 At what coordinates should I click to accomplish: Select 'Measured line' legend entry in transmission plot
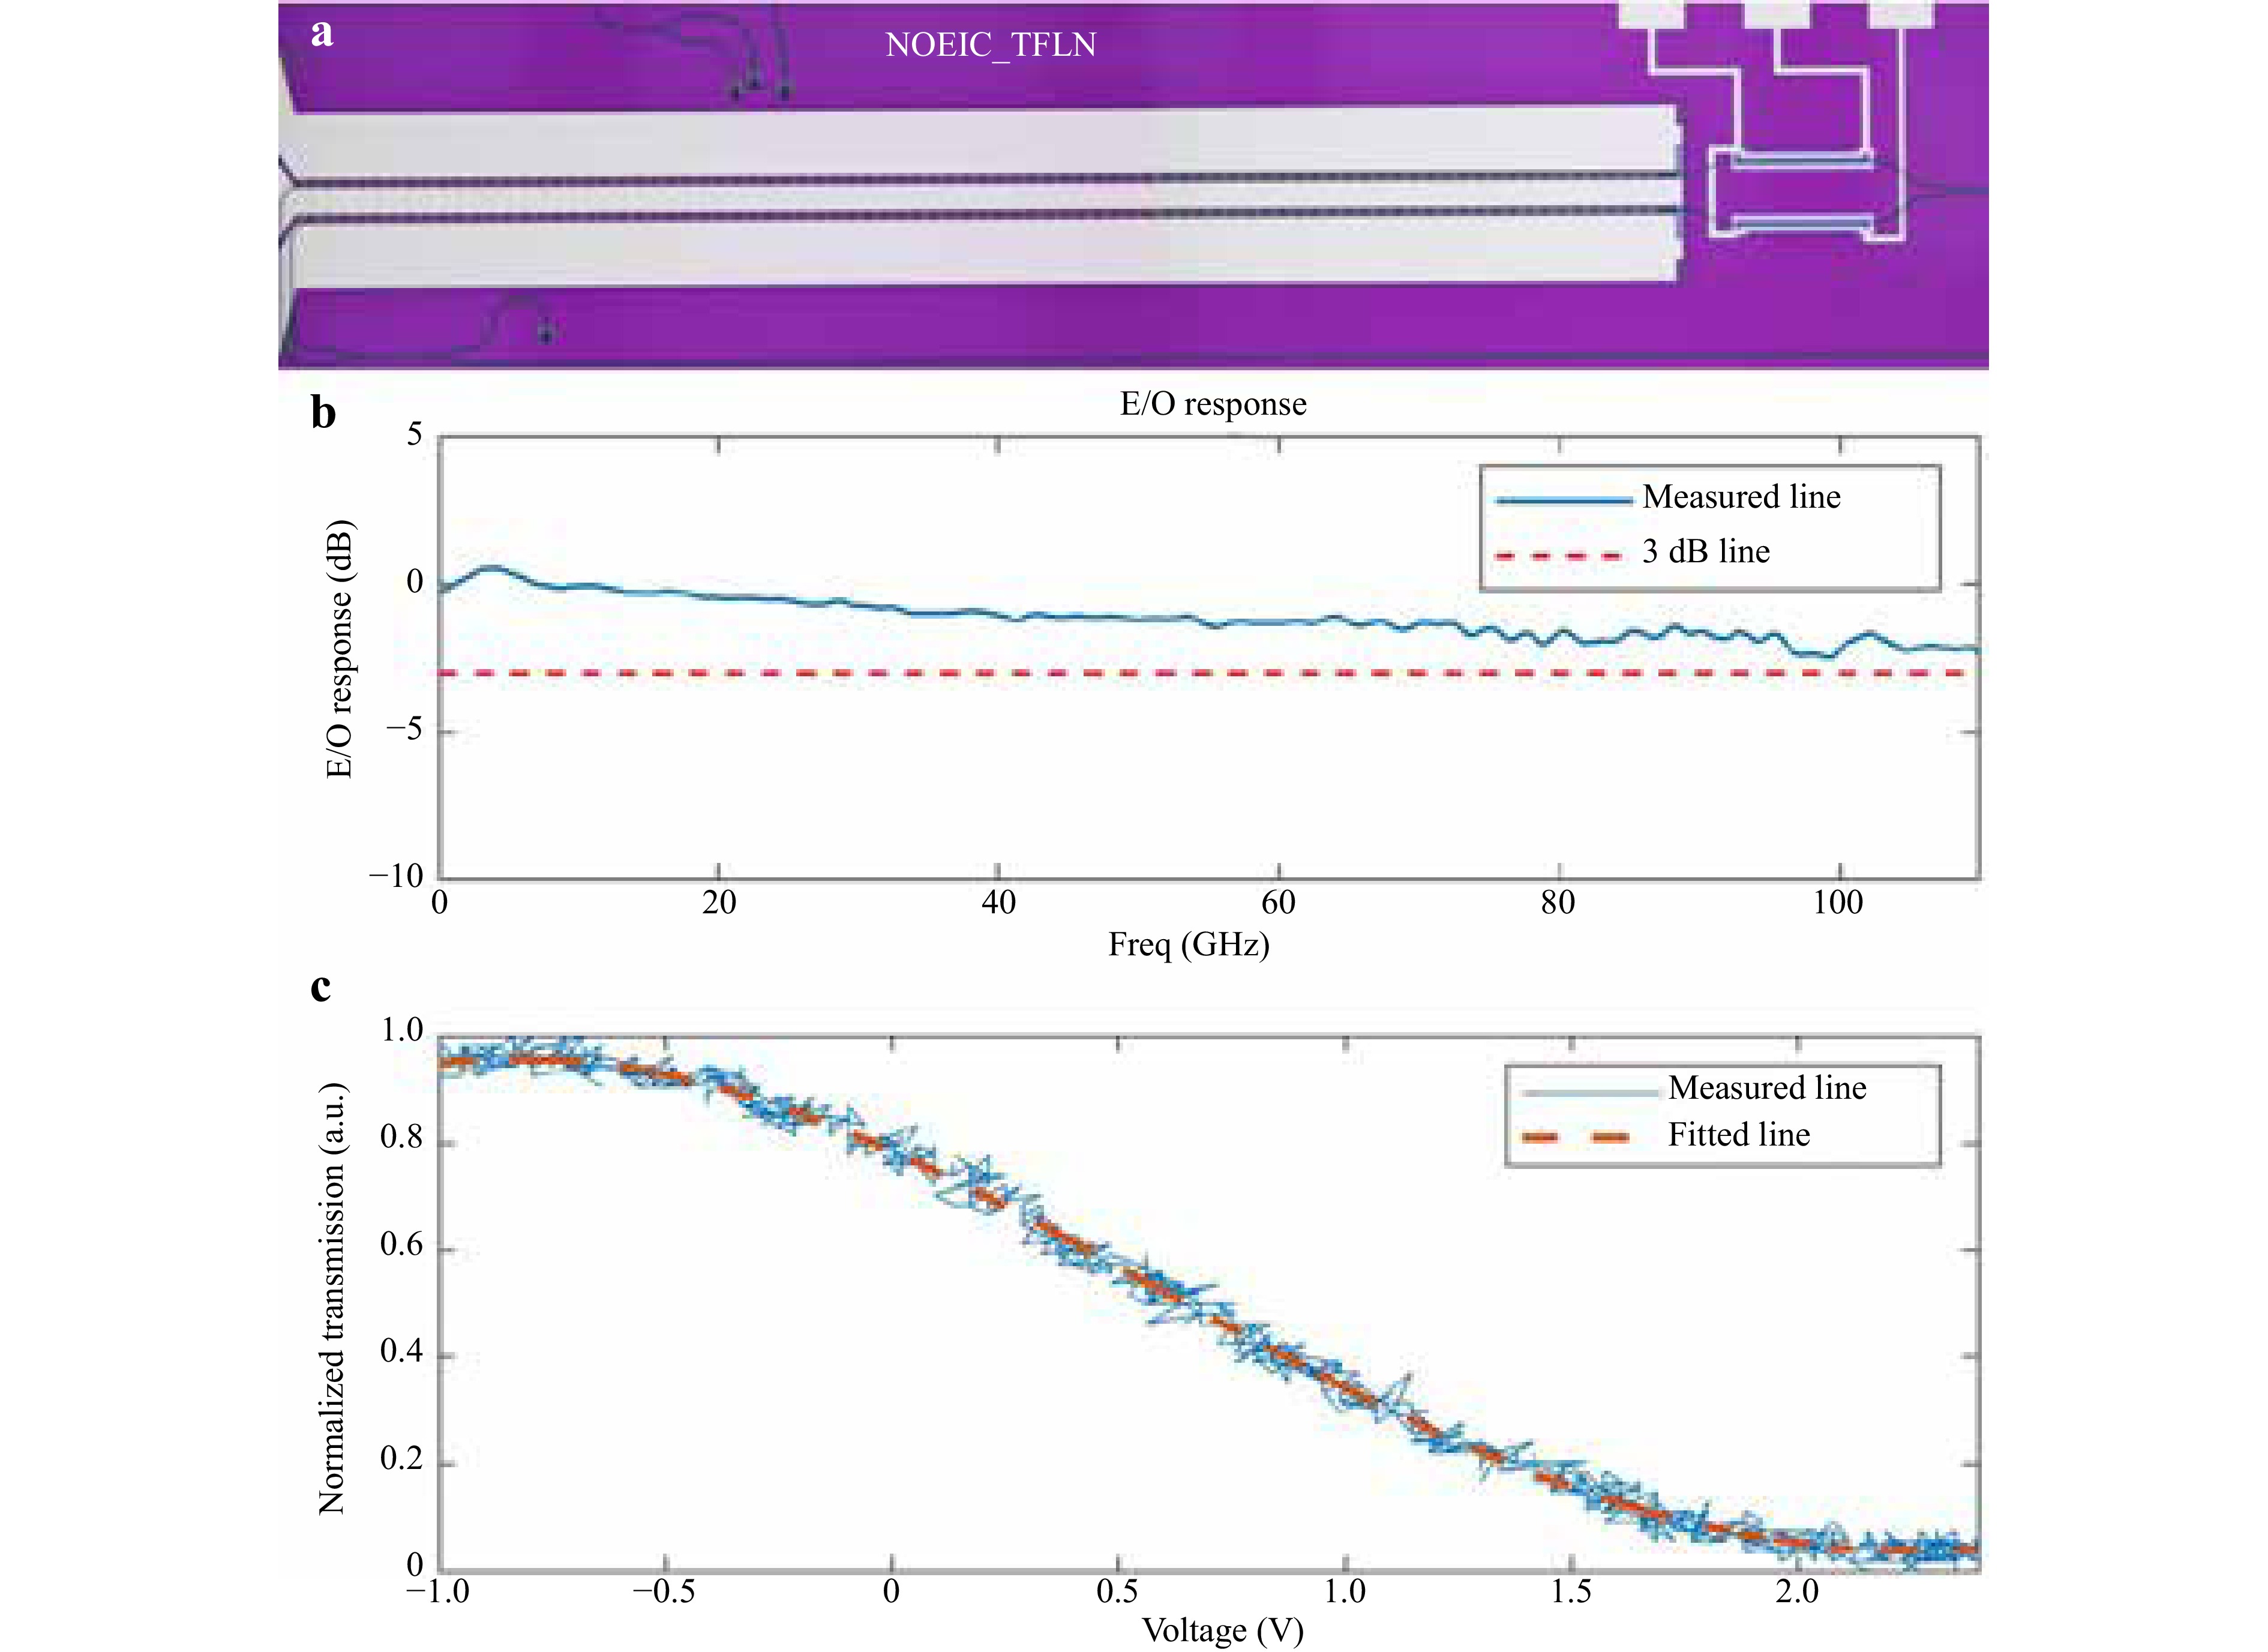tap(1766, 1088)
